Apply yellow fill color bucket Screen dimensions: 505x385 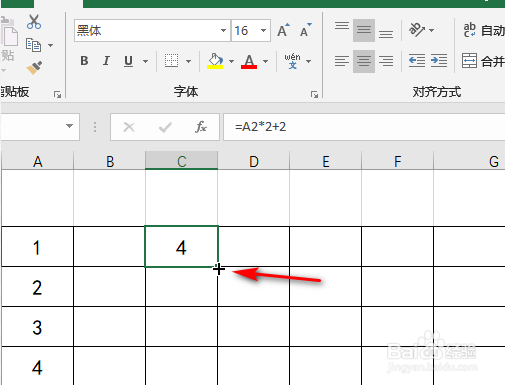pyautogui.click(x=215, y=61)
